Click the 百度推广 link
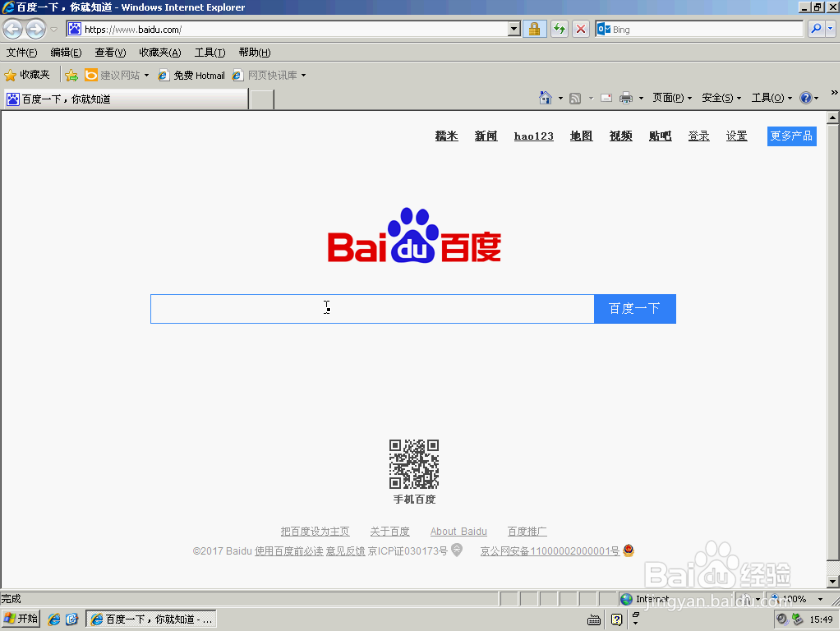The image size is (840, 631). coord(527,531)
